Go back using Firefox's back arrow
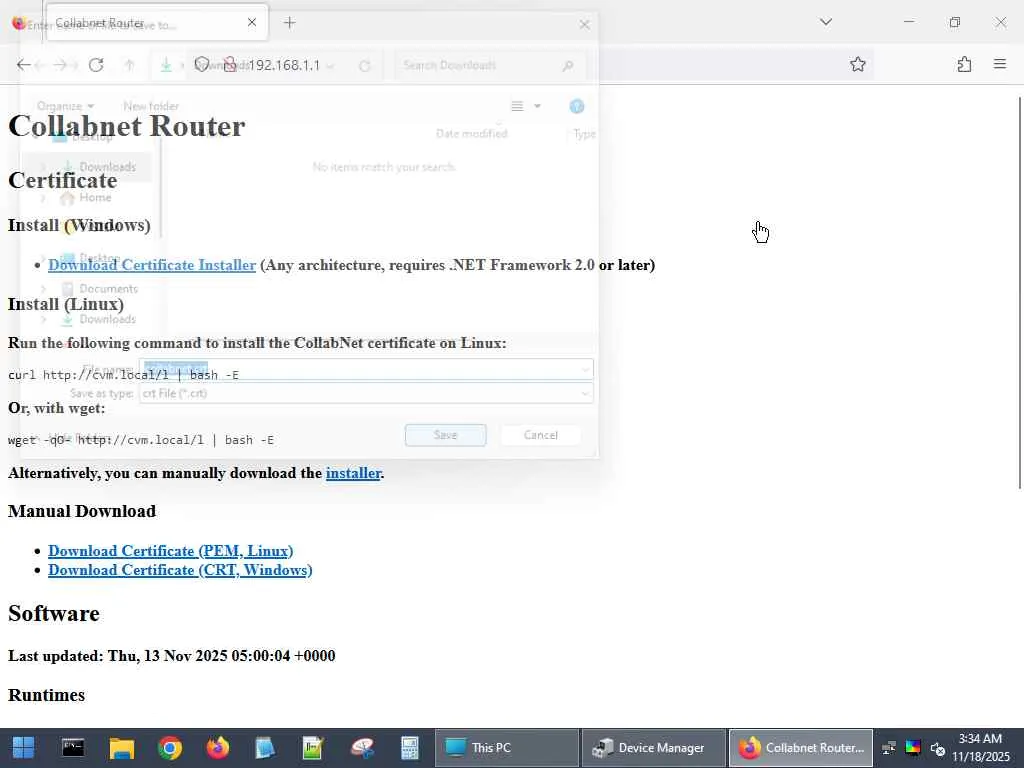 [24, 65]
